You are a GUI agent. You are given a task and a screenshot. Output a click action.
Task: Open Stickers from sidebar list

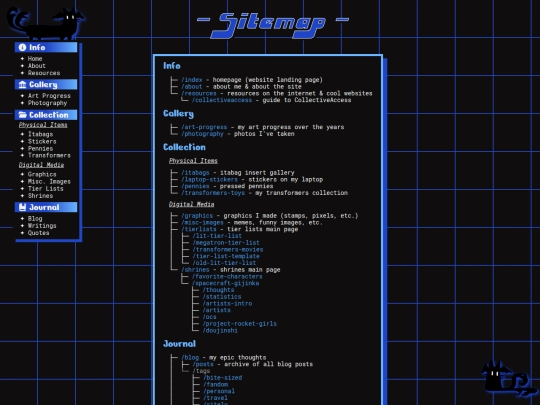[x=42, y=142]
